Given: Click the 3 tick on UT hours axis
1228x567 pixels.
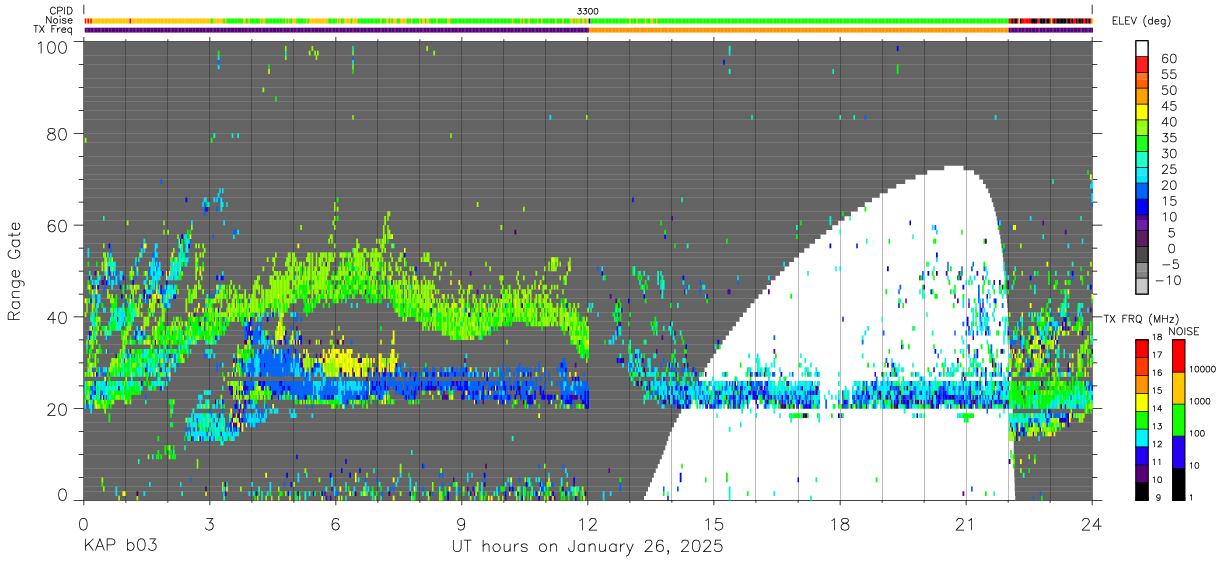Looking at the screenshot, I should (210, 524).
